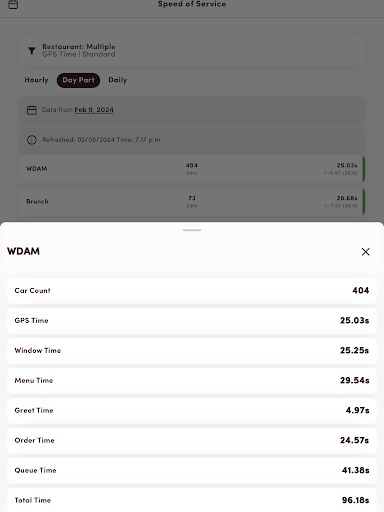The image size is (384, 512).
Task: Switch to the Daily tab
Action: point(118,80)
